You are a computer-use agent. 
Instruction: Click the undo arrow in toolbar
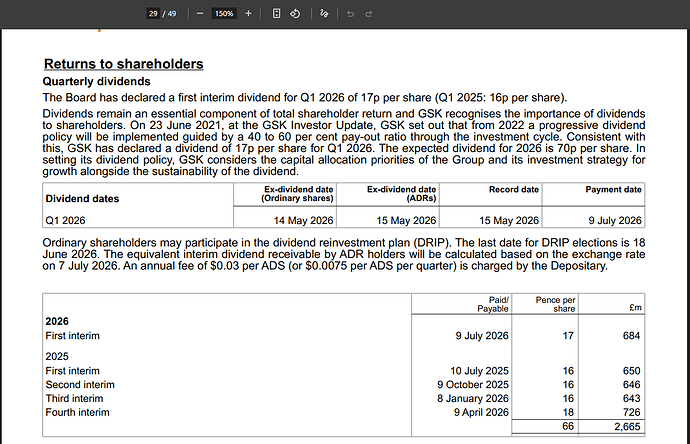click(350, 14)
